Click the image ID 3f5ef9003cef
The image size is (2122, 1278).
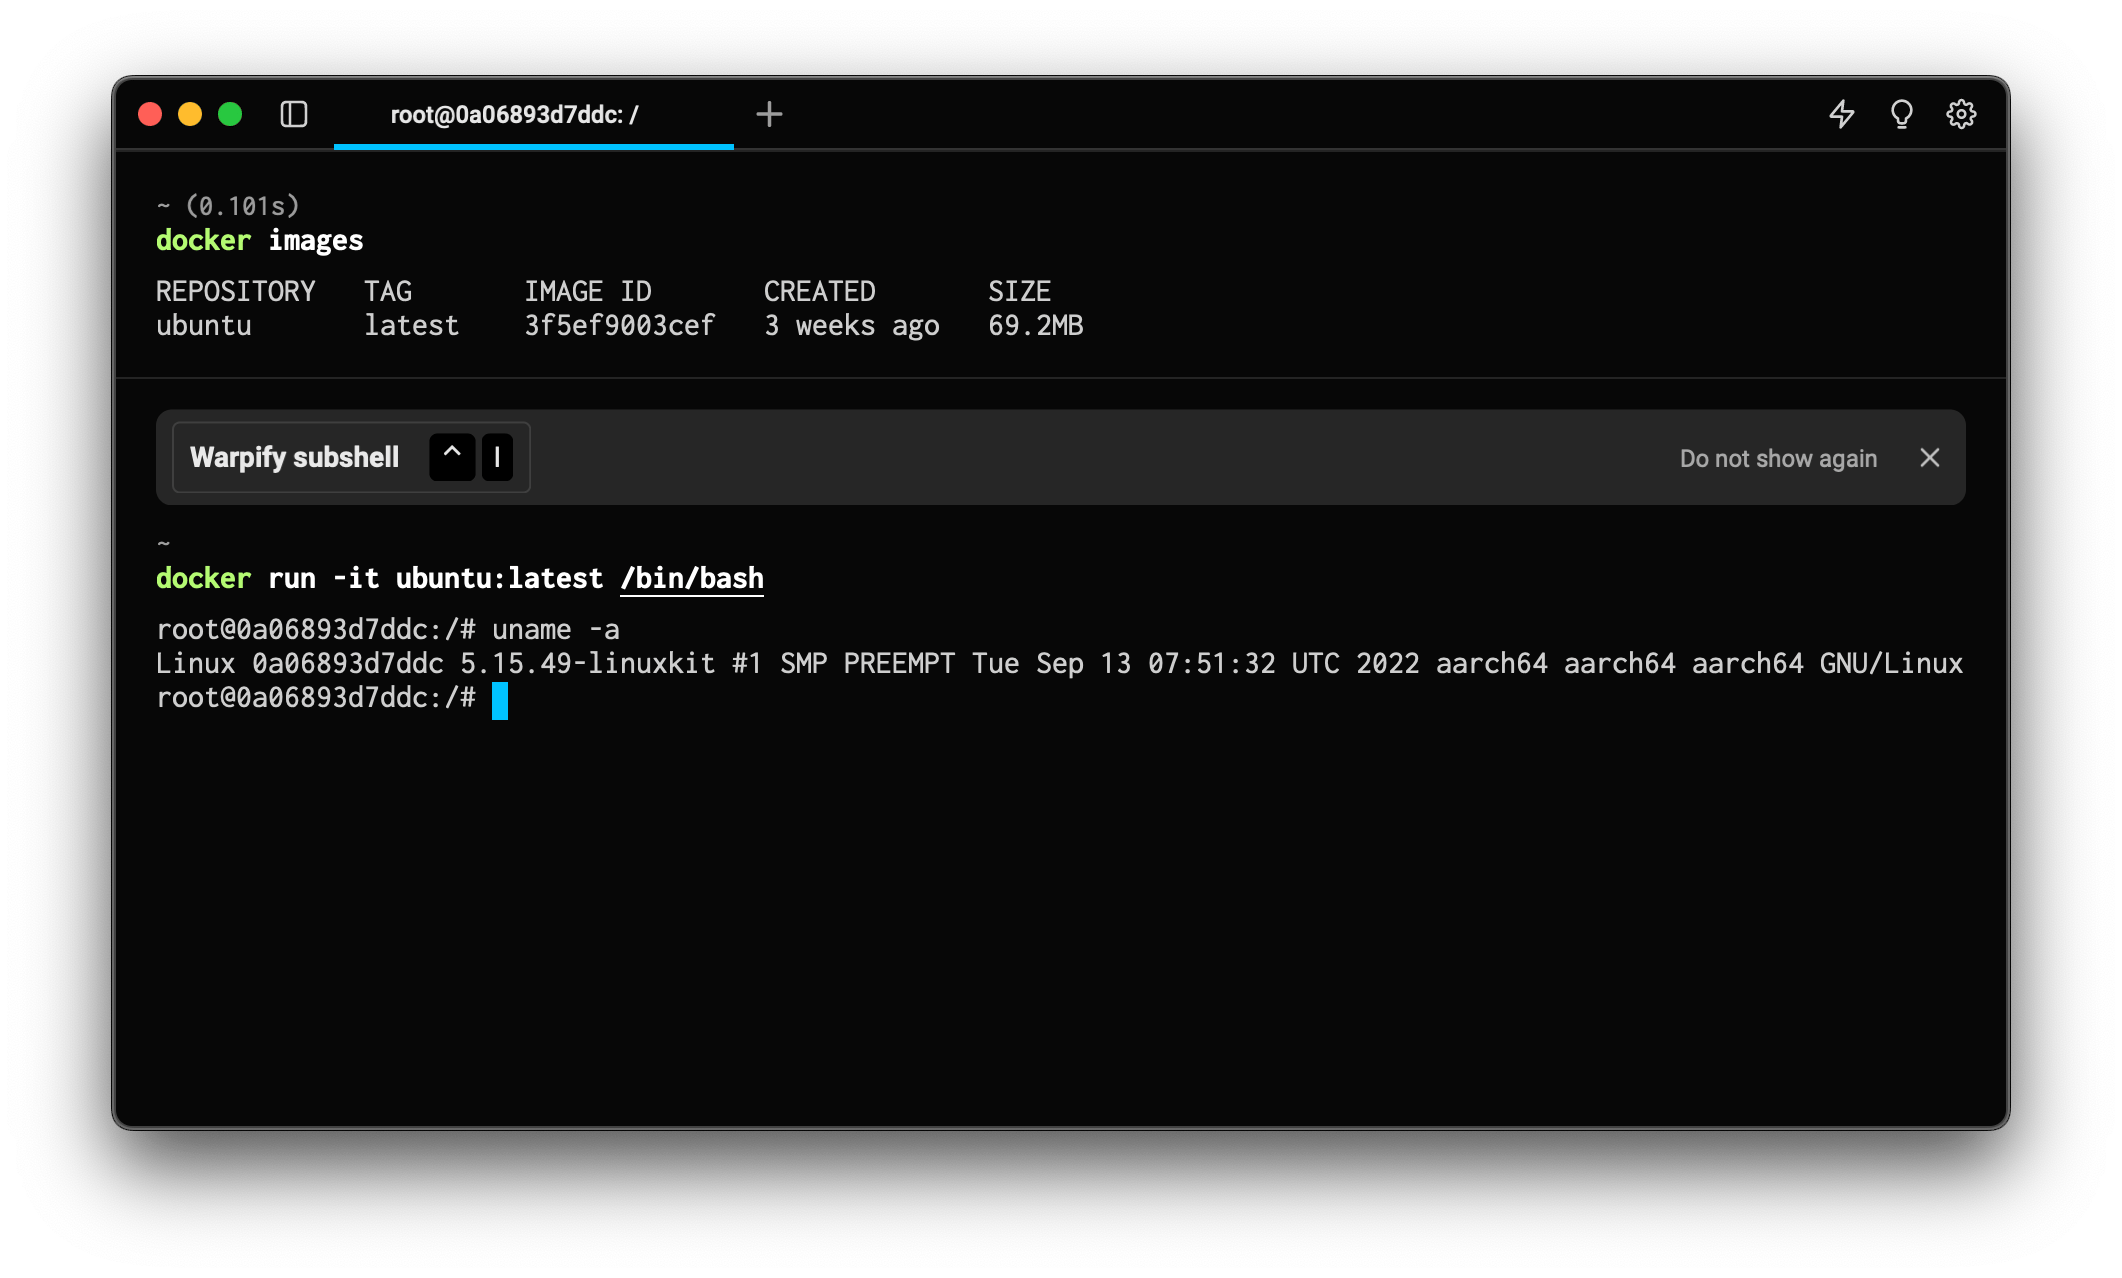[x=619, y=325]
